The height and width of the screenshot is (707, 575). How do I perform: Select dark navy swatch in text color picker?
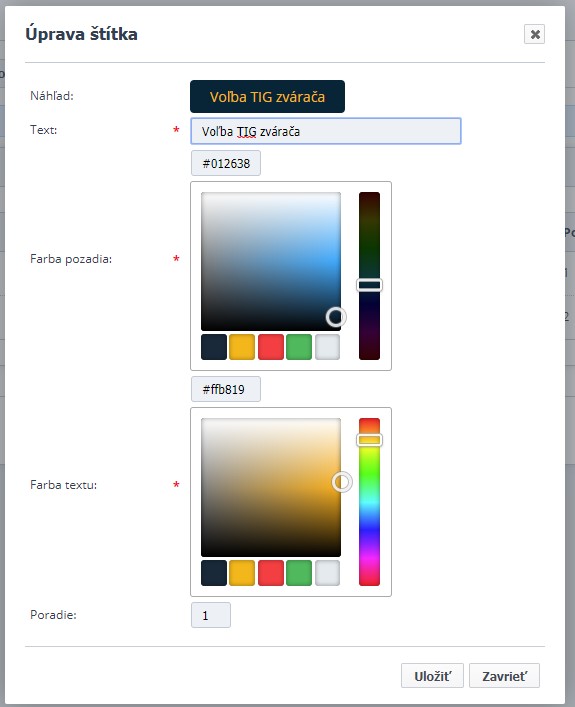(214, 573)
